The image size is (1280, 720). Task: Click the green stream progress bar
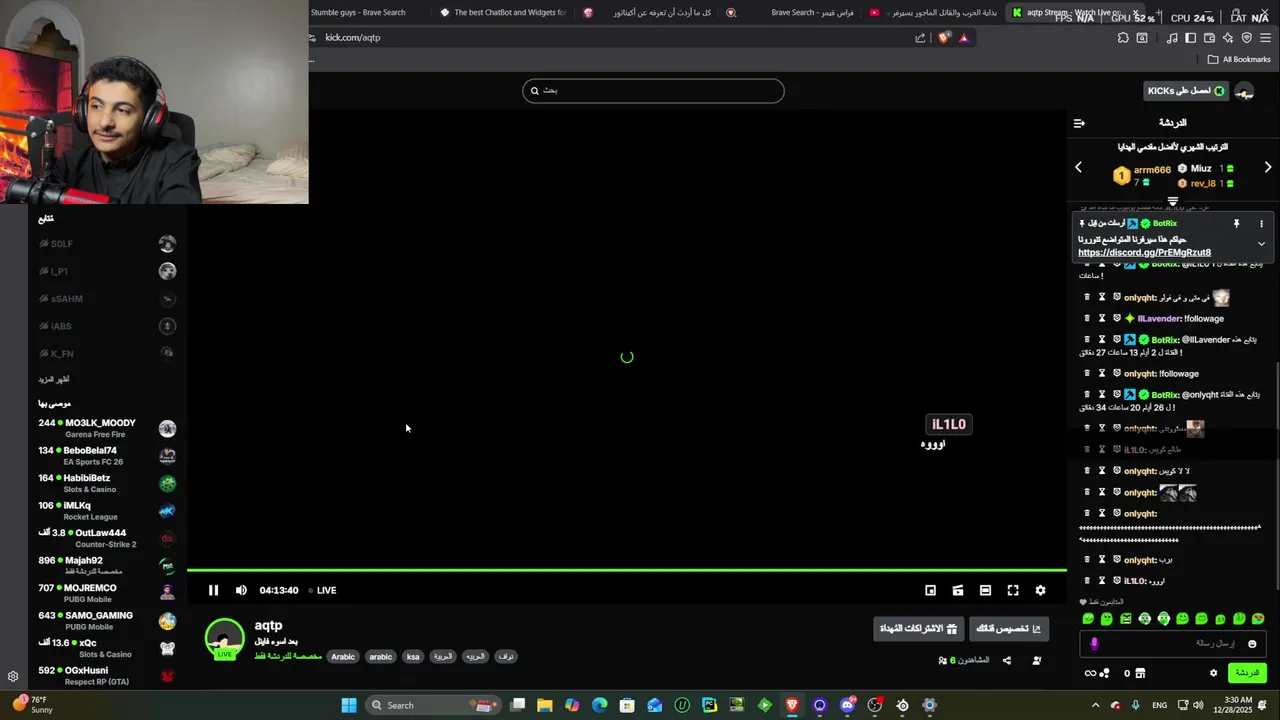(627, 570)
